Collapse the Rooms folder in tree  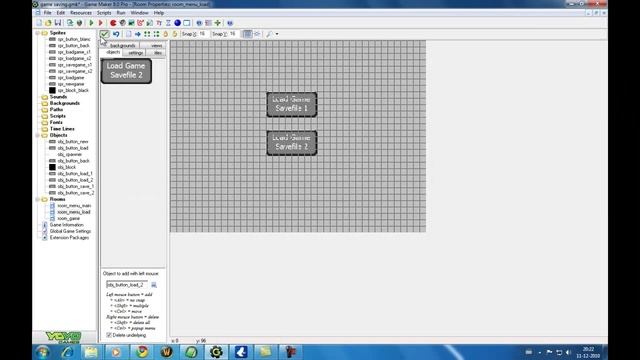point(38,199)
